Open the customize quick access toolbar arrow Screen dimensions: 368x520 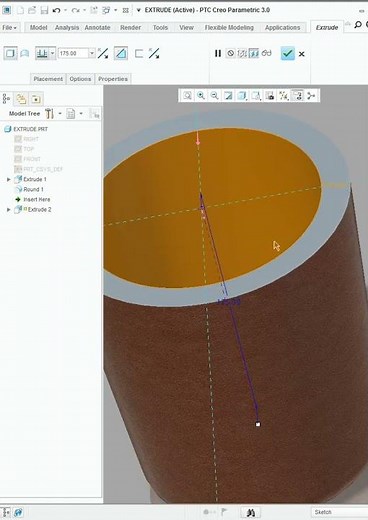pyautogui.click(x=138, y=10)
